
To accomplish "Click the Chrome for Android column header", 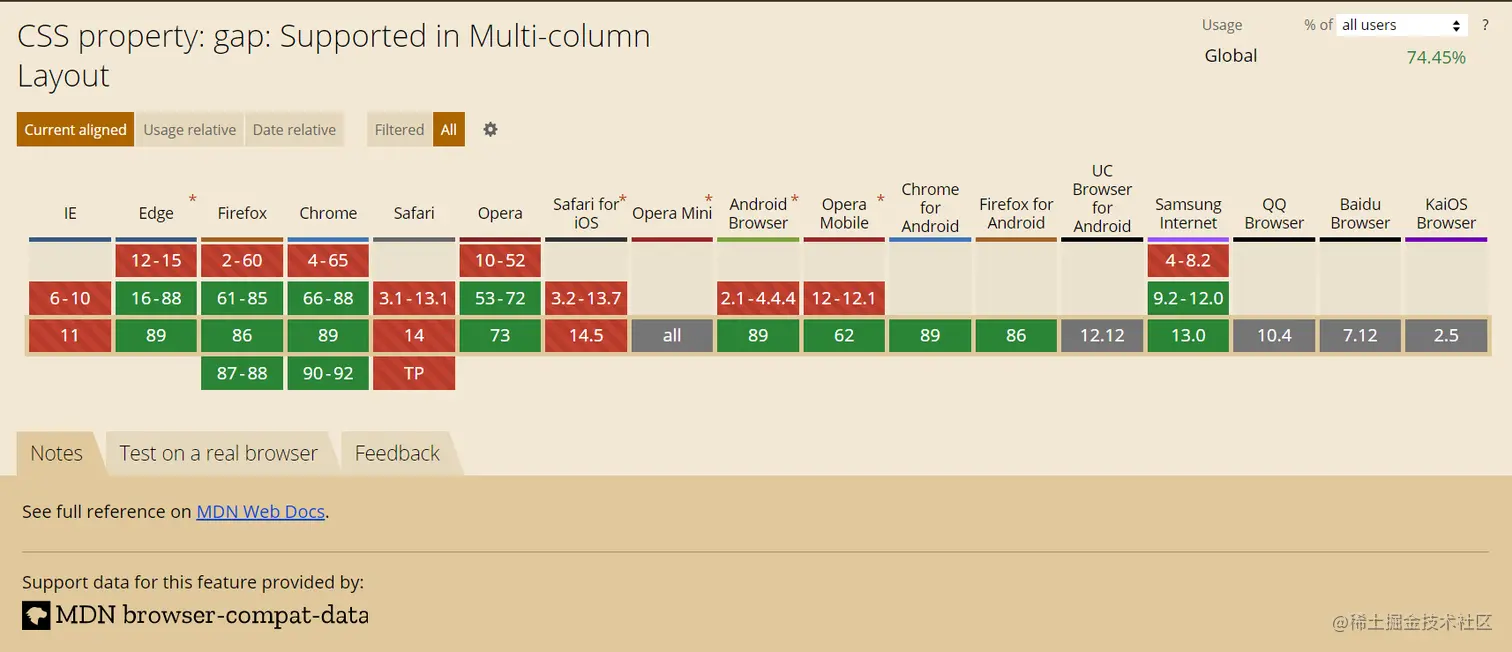I will (x=930, y=207).
